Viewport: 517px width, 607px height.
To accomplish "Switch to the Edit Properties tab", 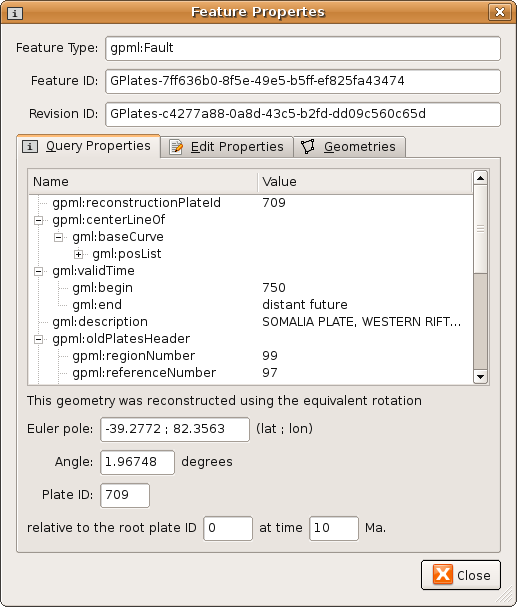I will (227, 147).
